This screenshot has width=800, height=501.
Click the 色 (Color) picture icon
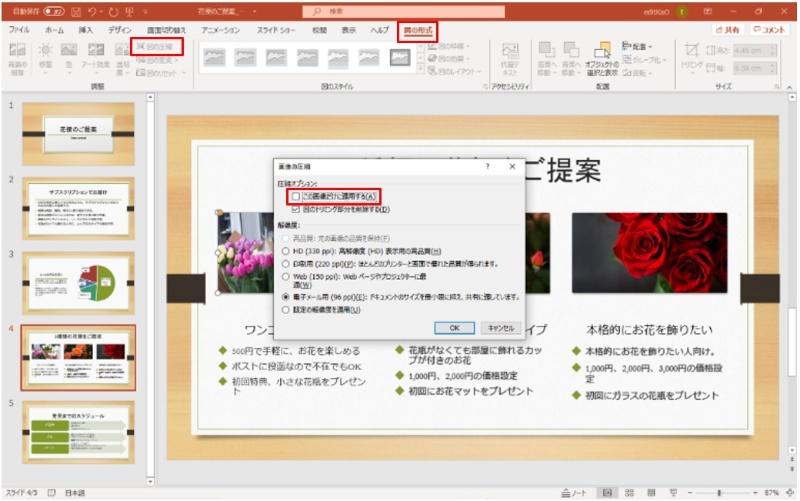coord(69,49)
